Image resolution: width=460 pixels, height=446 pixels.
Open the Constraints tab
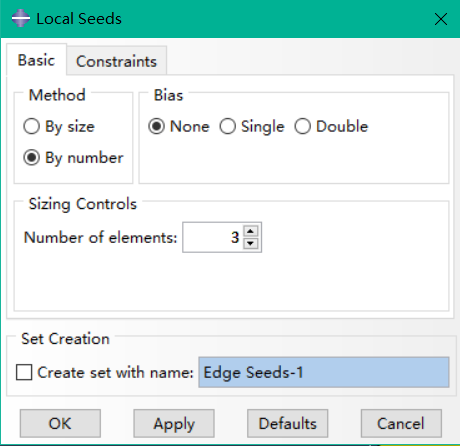click(116, 61)
